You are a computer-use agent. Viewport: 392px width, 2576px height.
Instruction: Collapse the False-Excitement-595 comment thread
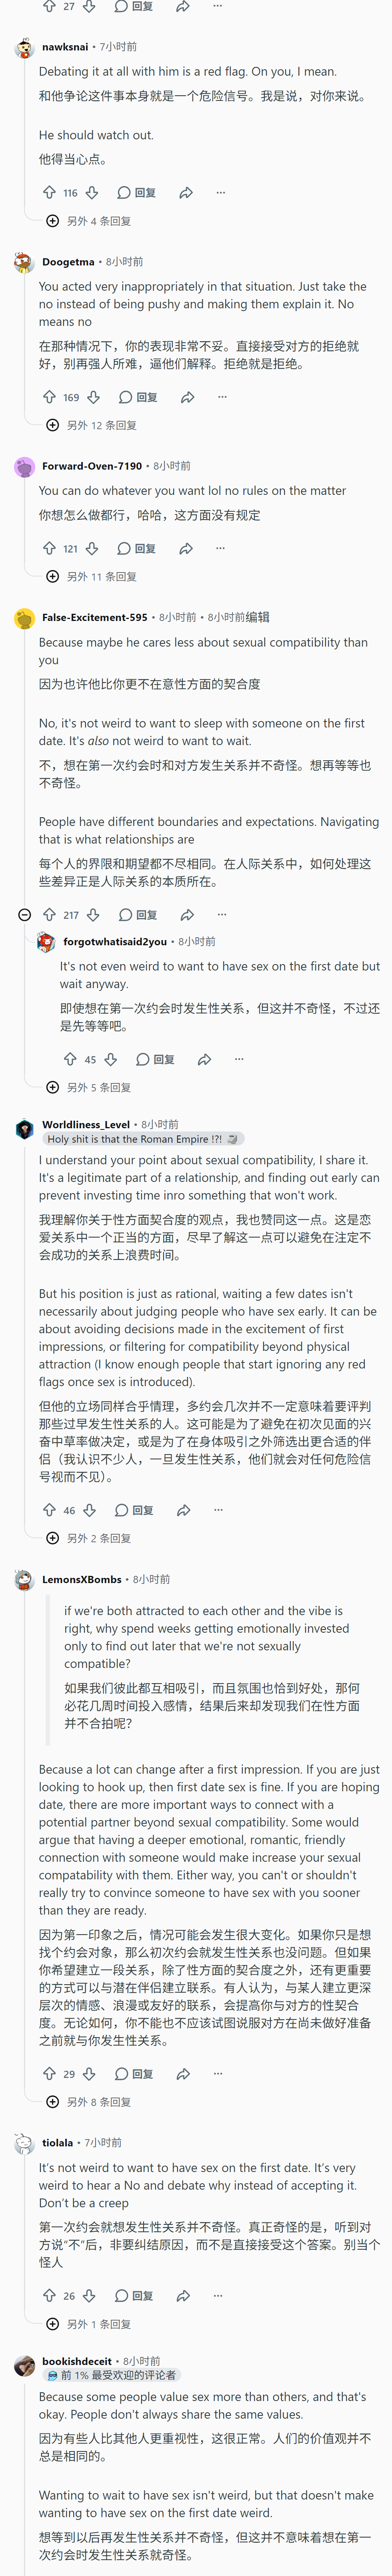click(x=25, y=914)
